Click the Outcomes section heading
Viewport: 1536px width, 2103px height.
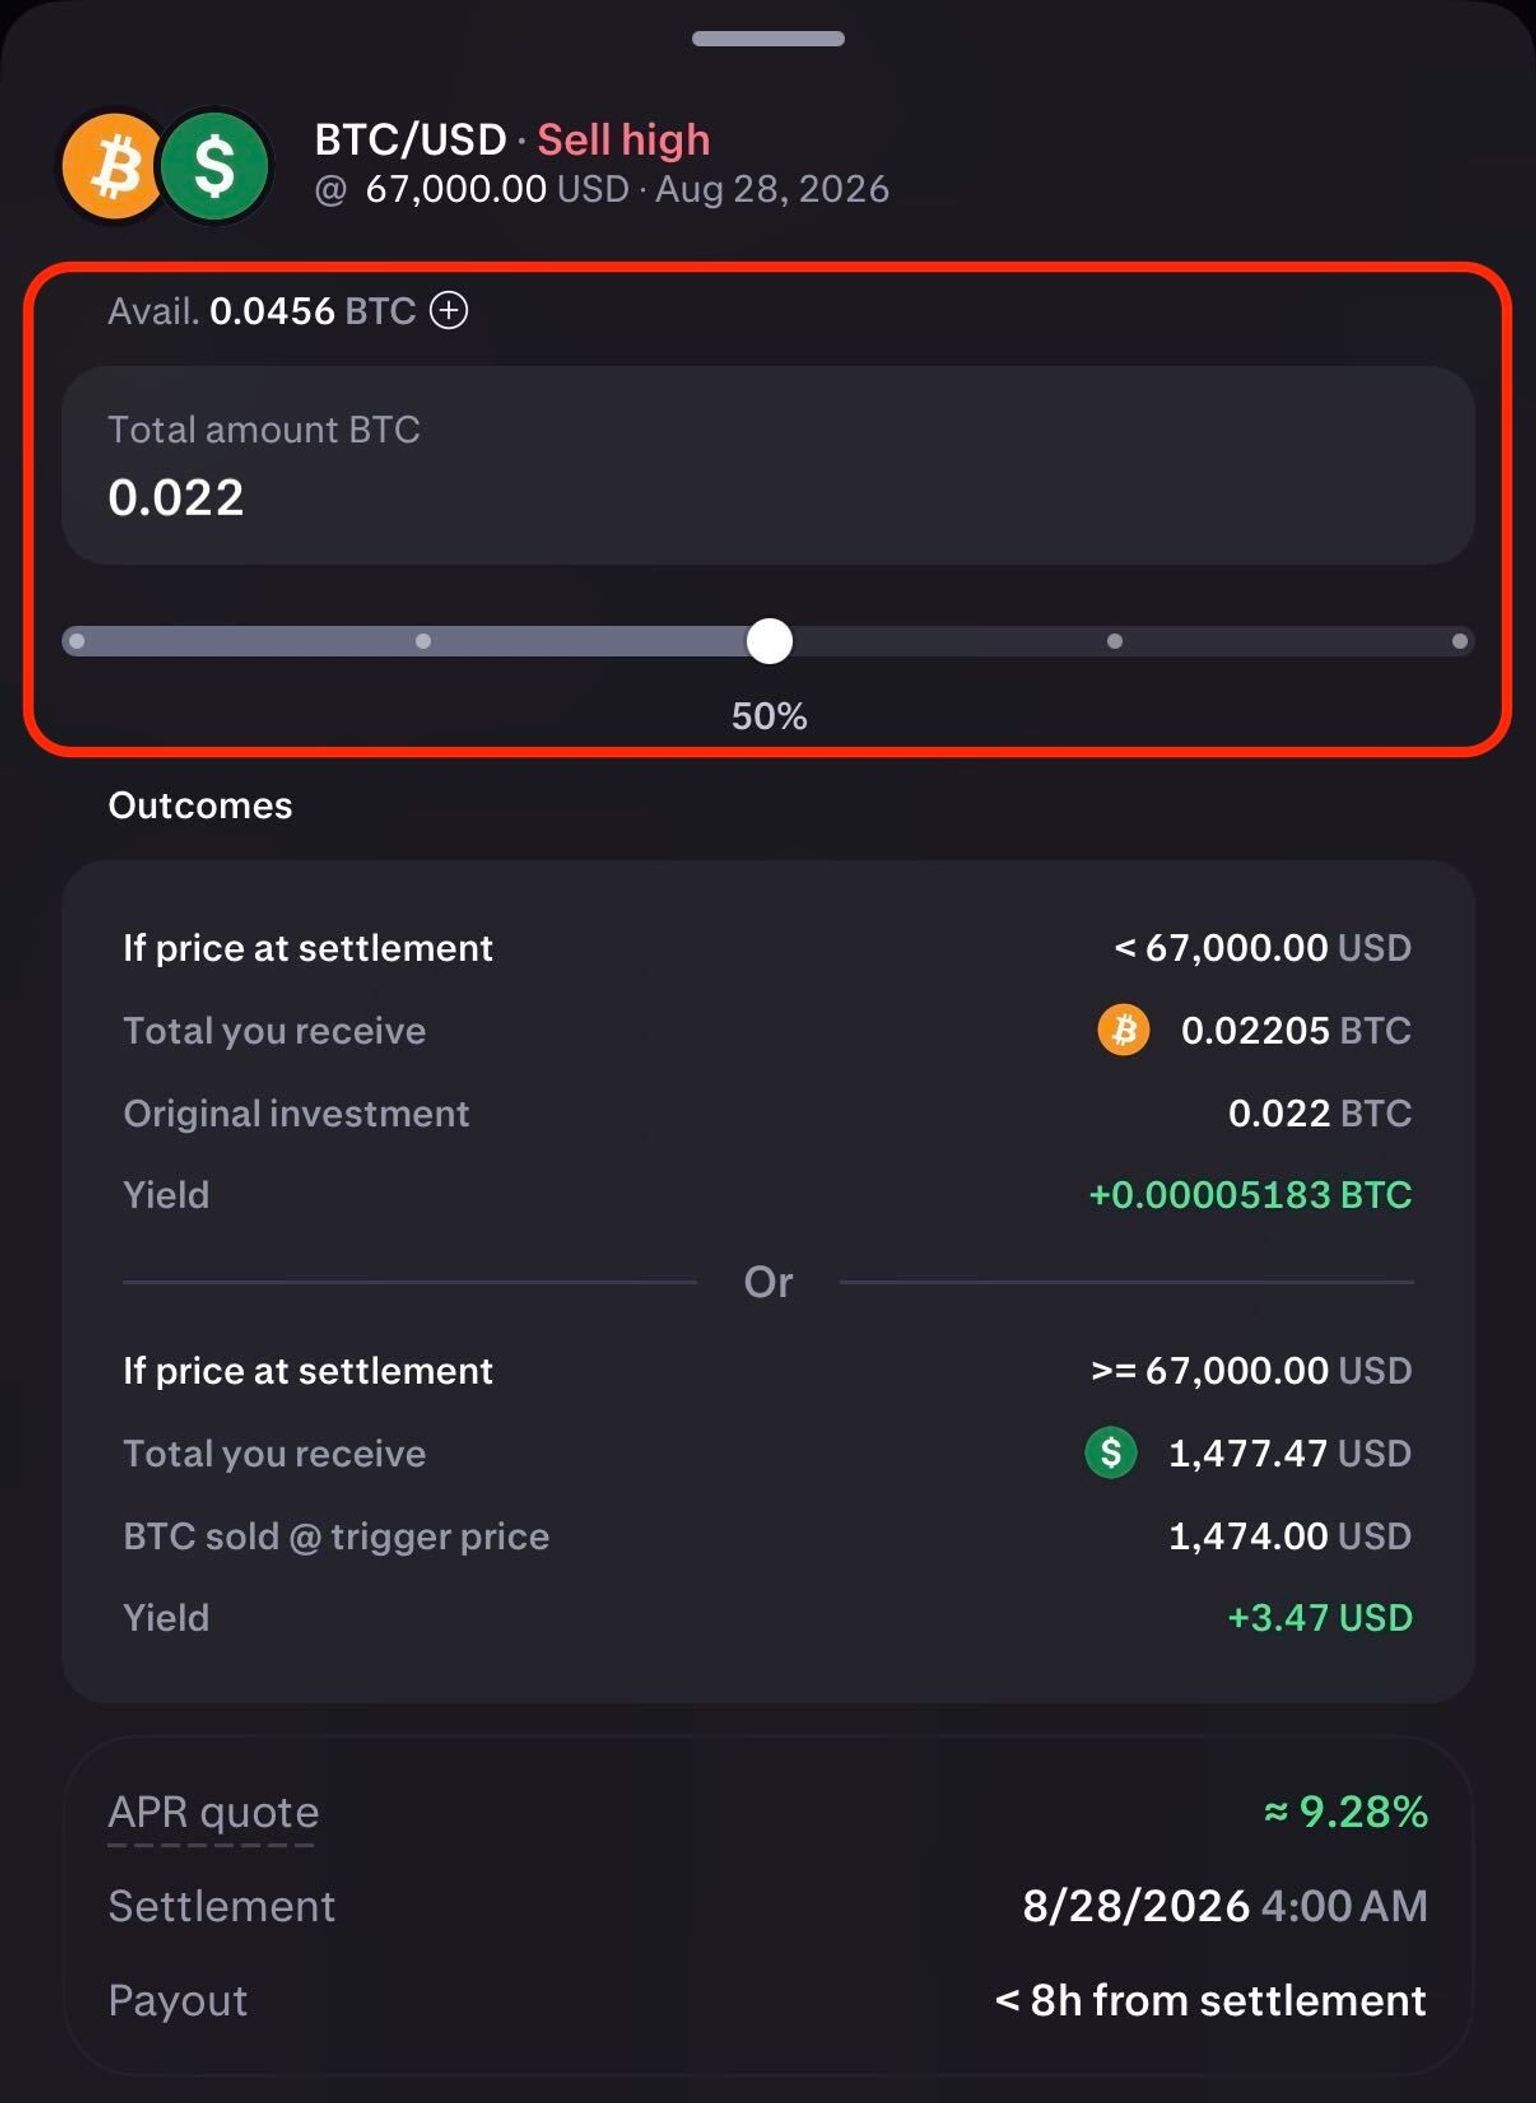tap(200, 805)
